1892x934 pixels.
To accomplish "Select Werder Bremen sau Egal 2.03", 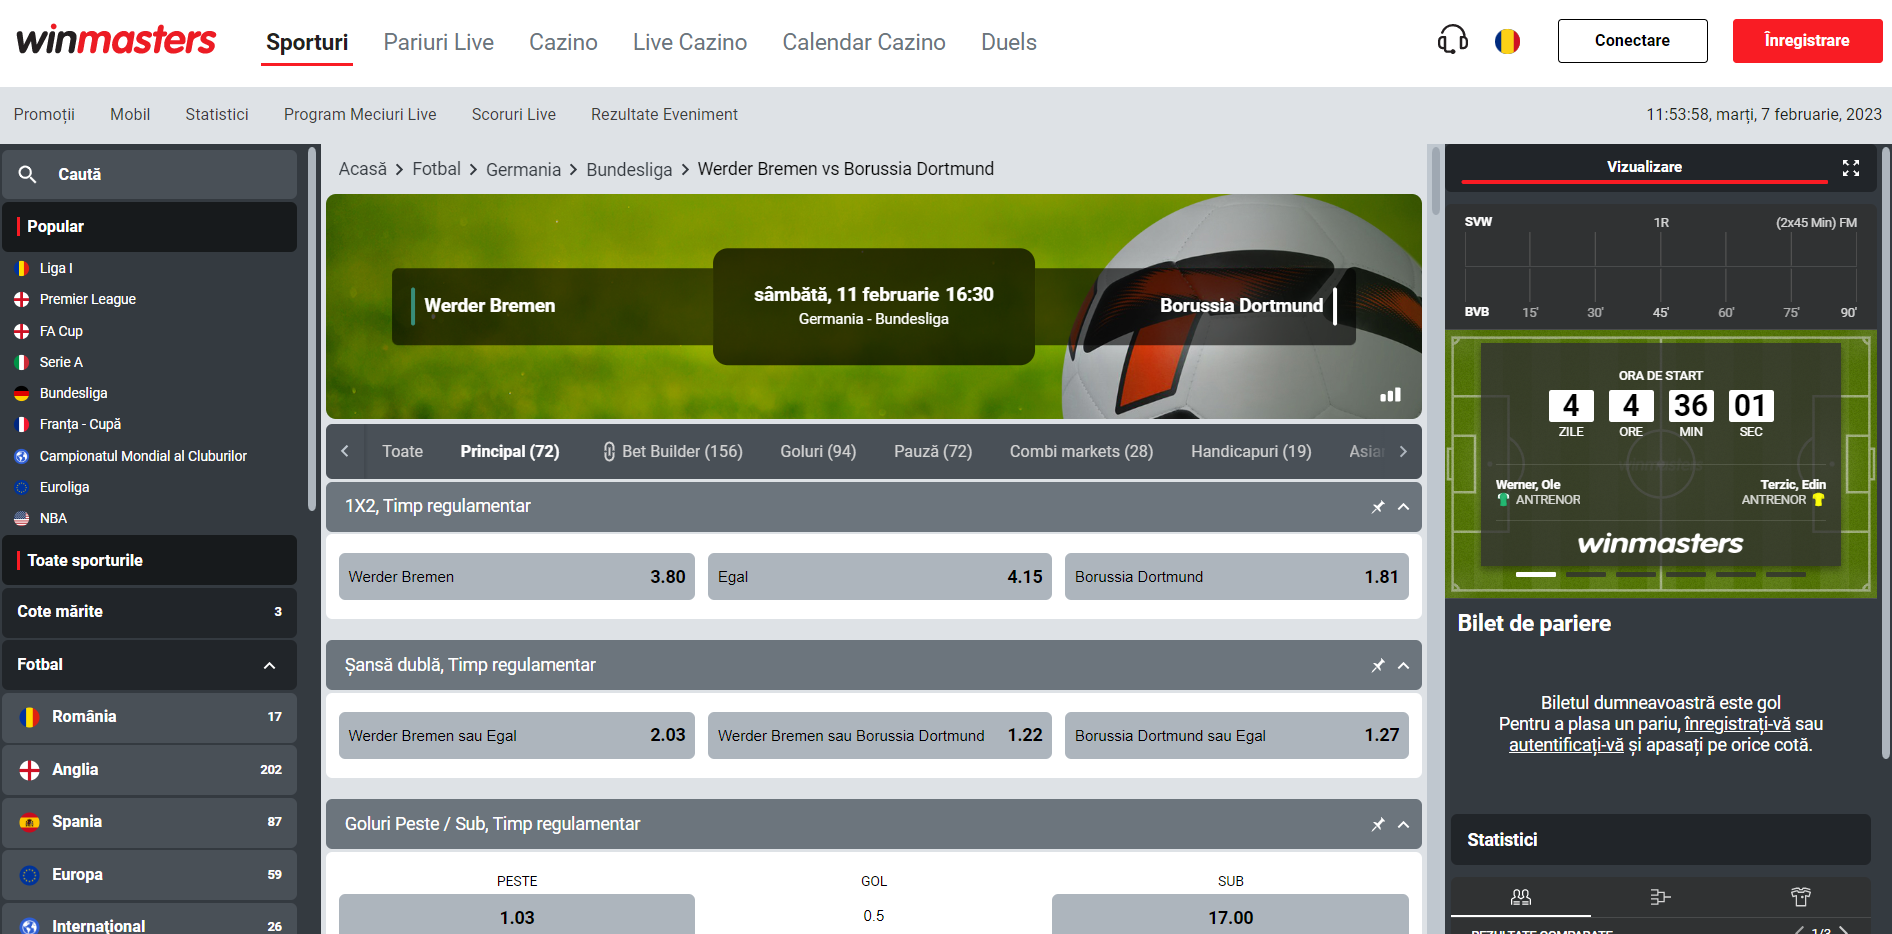I will [x=517, y=736].
